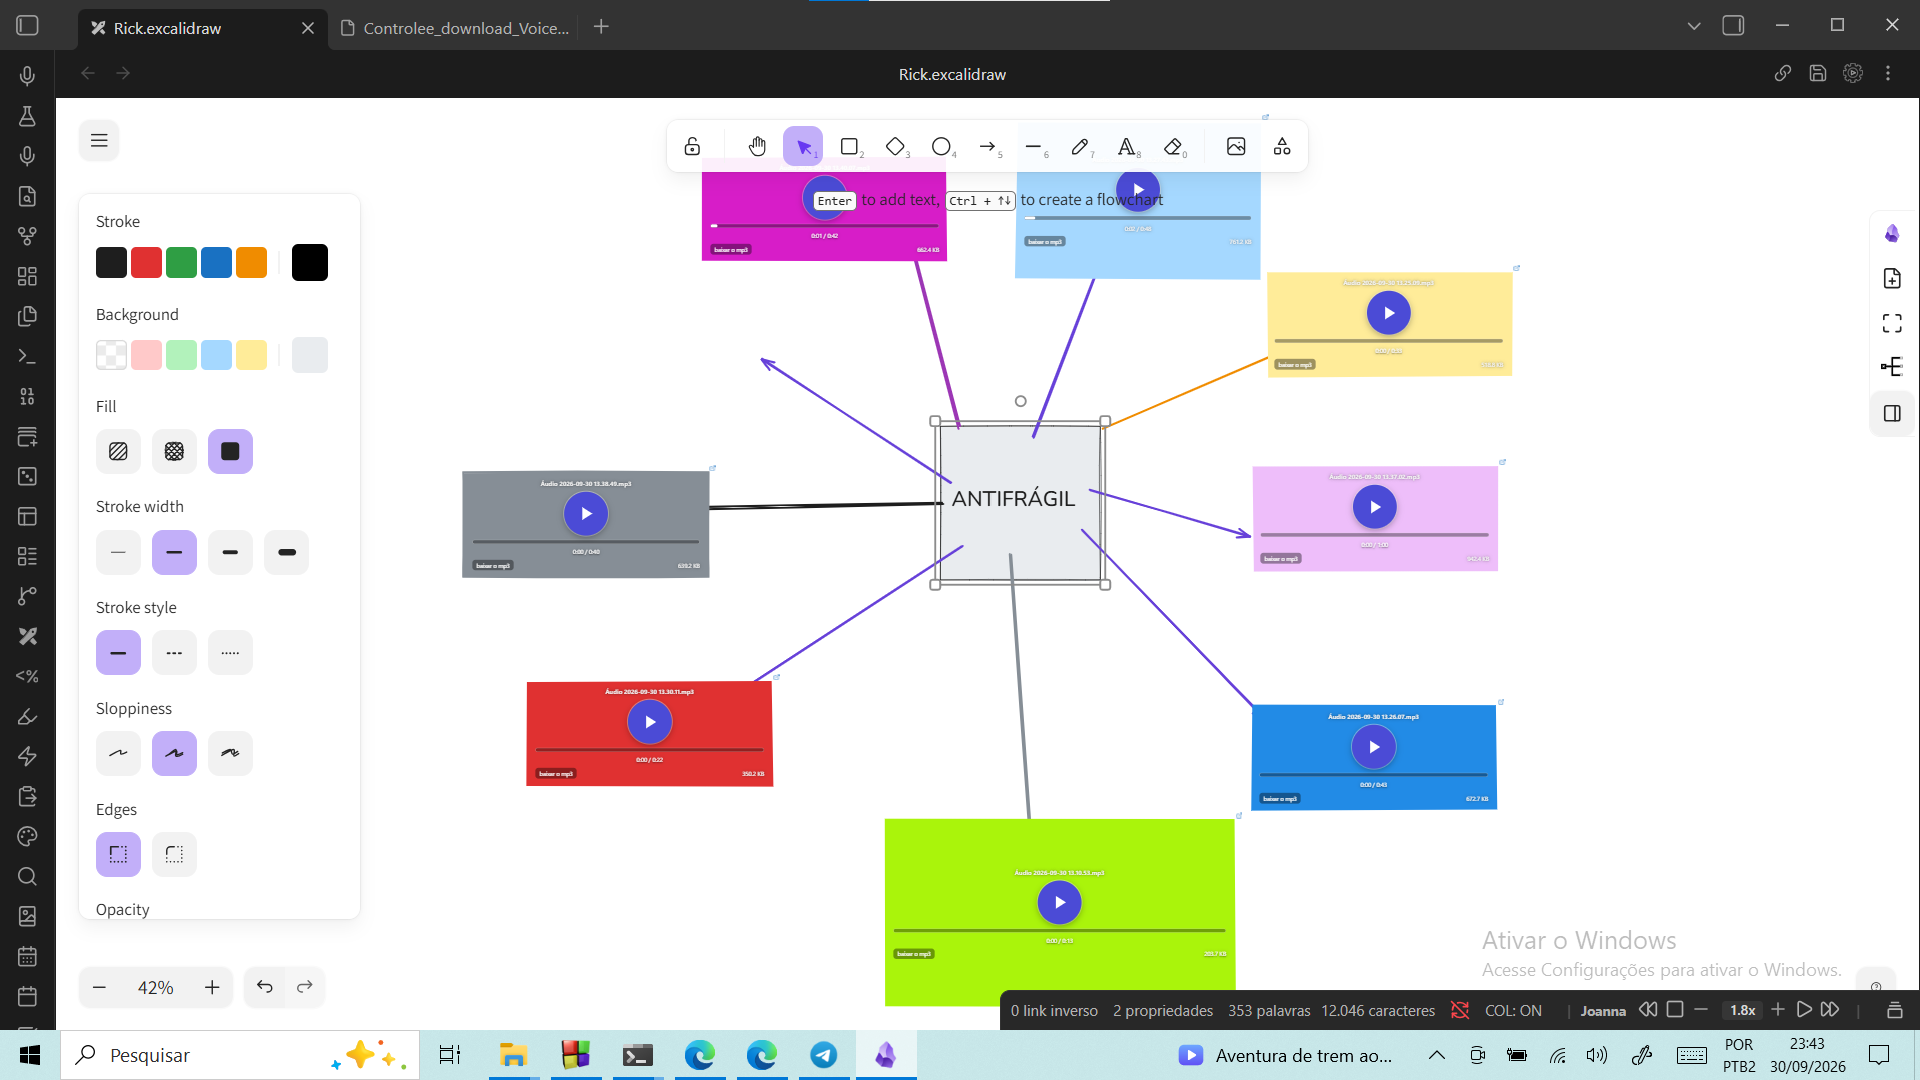This screenshot has height=1080, width=1920.
Task: Expand the tab list dropdown arrow
Action: click(x=1693, y=26)
